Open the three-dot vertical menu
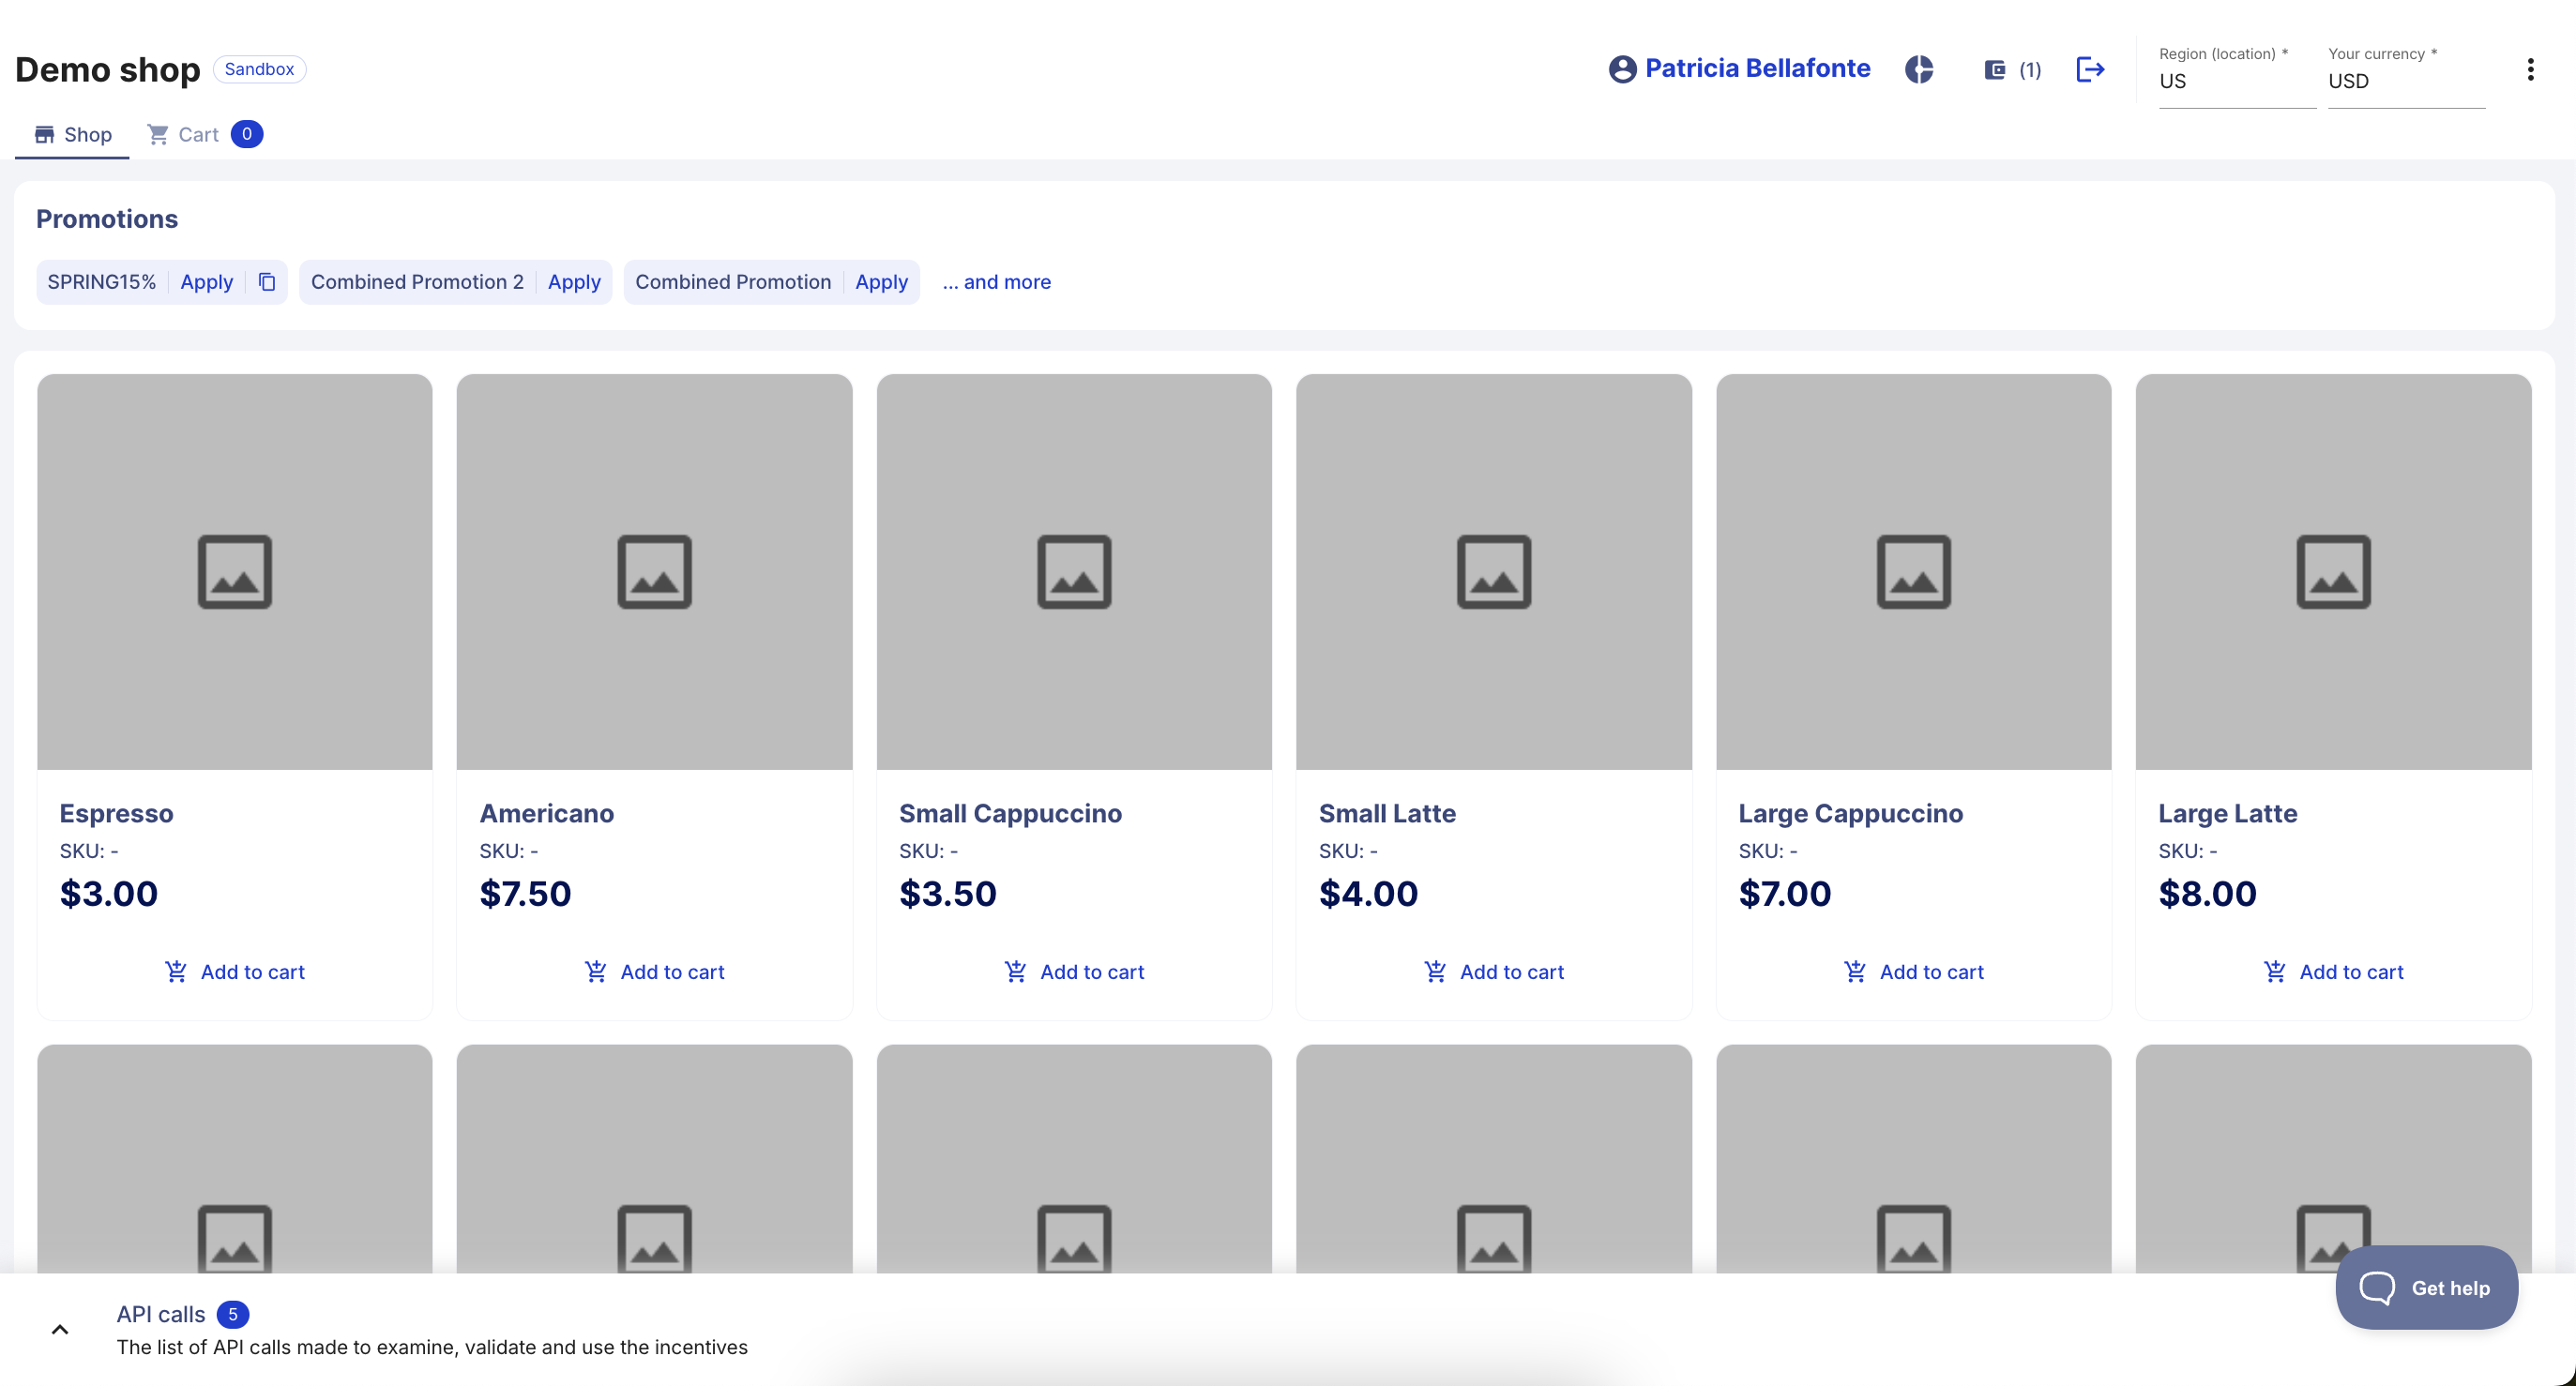2576x1386 pixels. coord(2530,69)
